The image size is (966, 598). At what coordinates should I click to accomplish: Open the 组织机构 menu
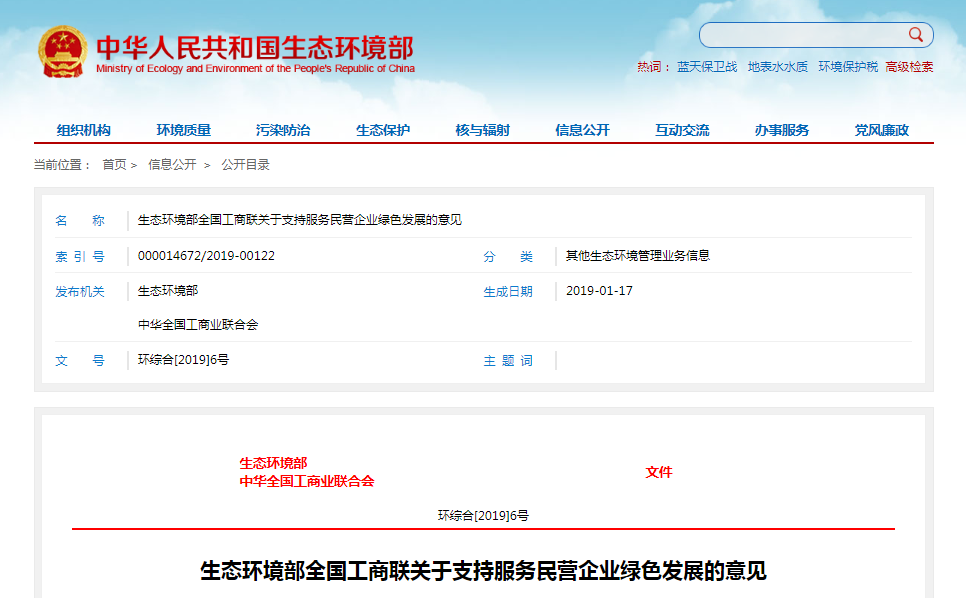(84, 130)
